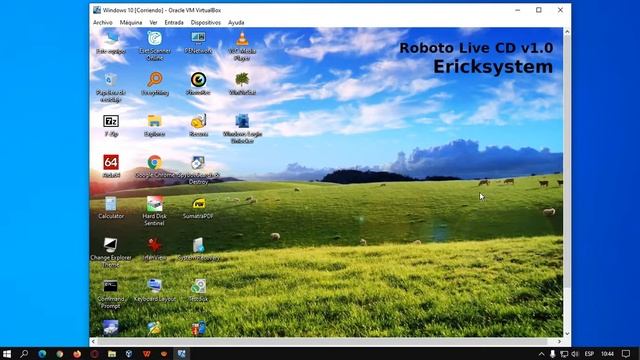The image size is (640, 360).
Task: Change ESP input language indicator
Action: [x=589, y=353]
